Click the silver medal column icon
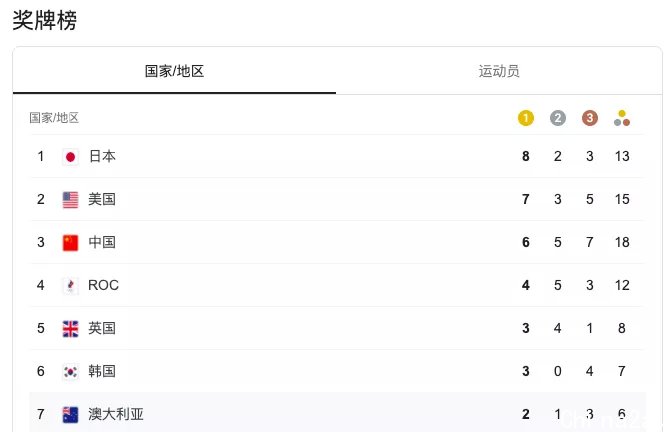 [x=558, y=118]
